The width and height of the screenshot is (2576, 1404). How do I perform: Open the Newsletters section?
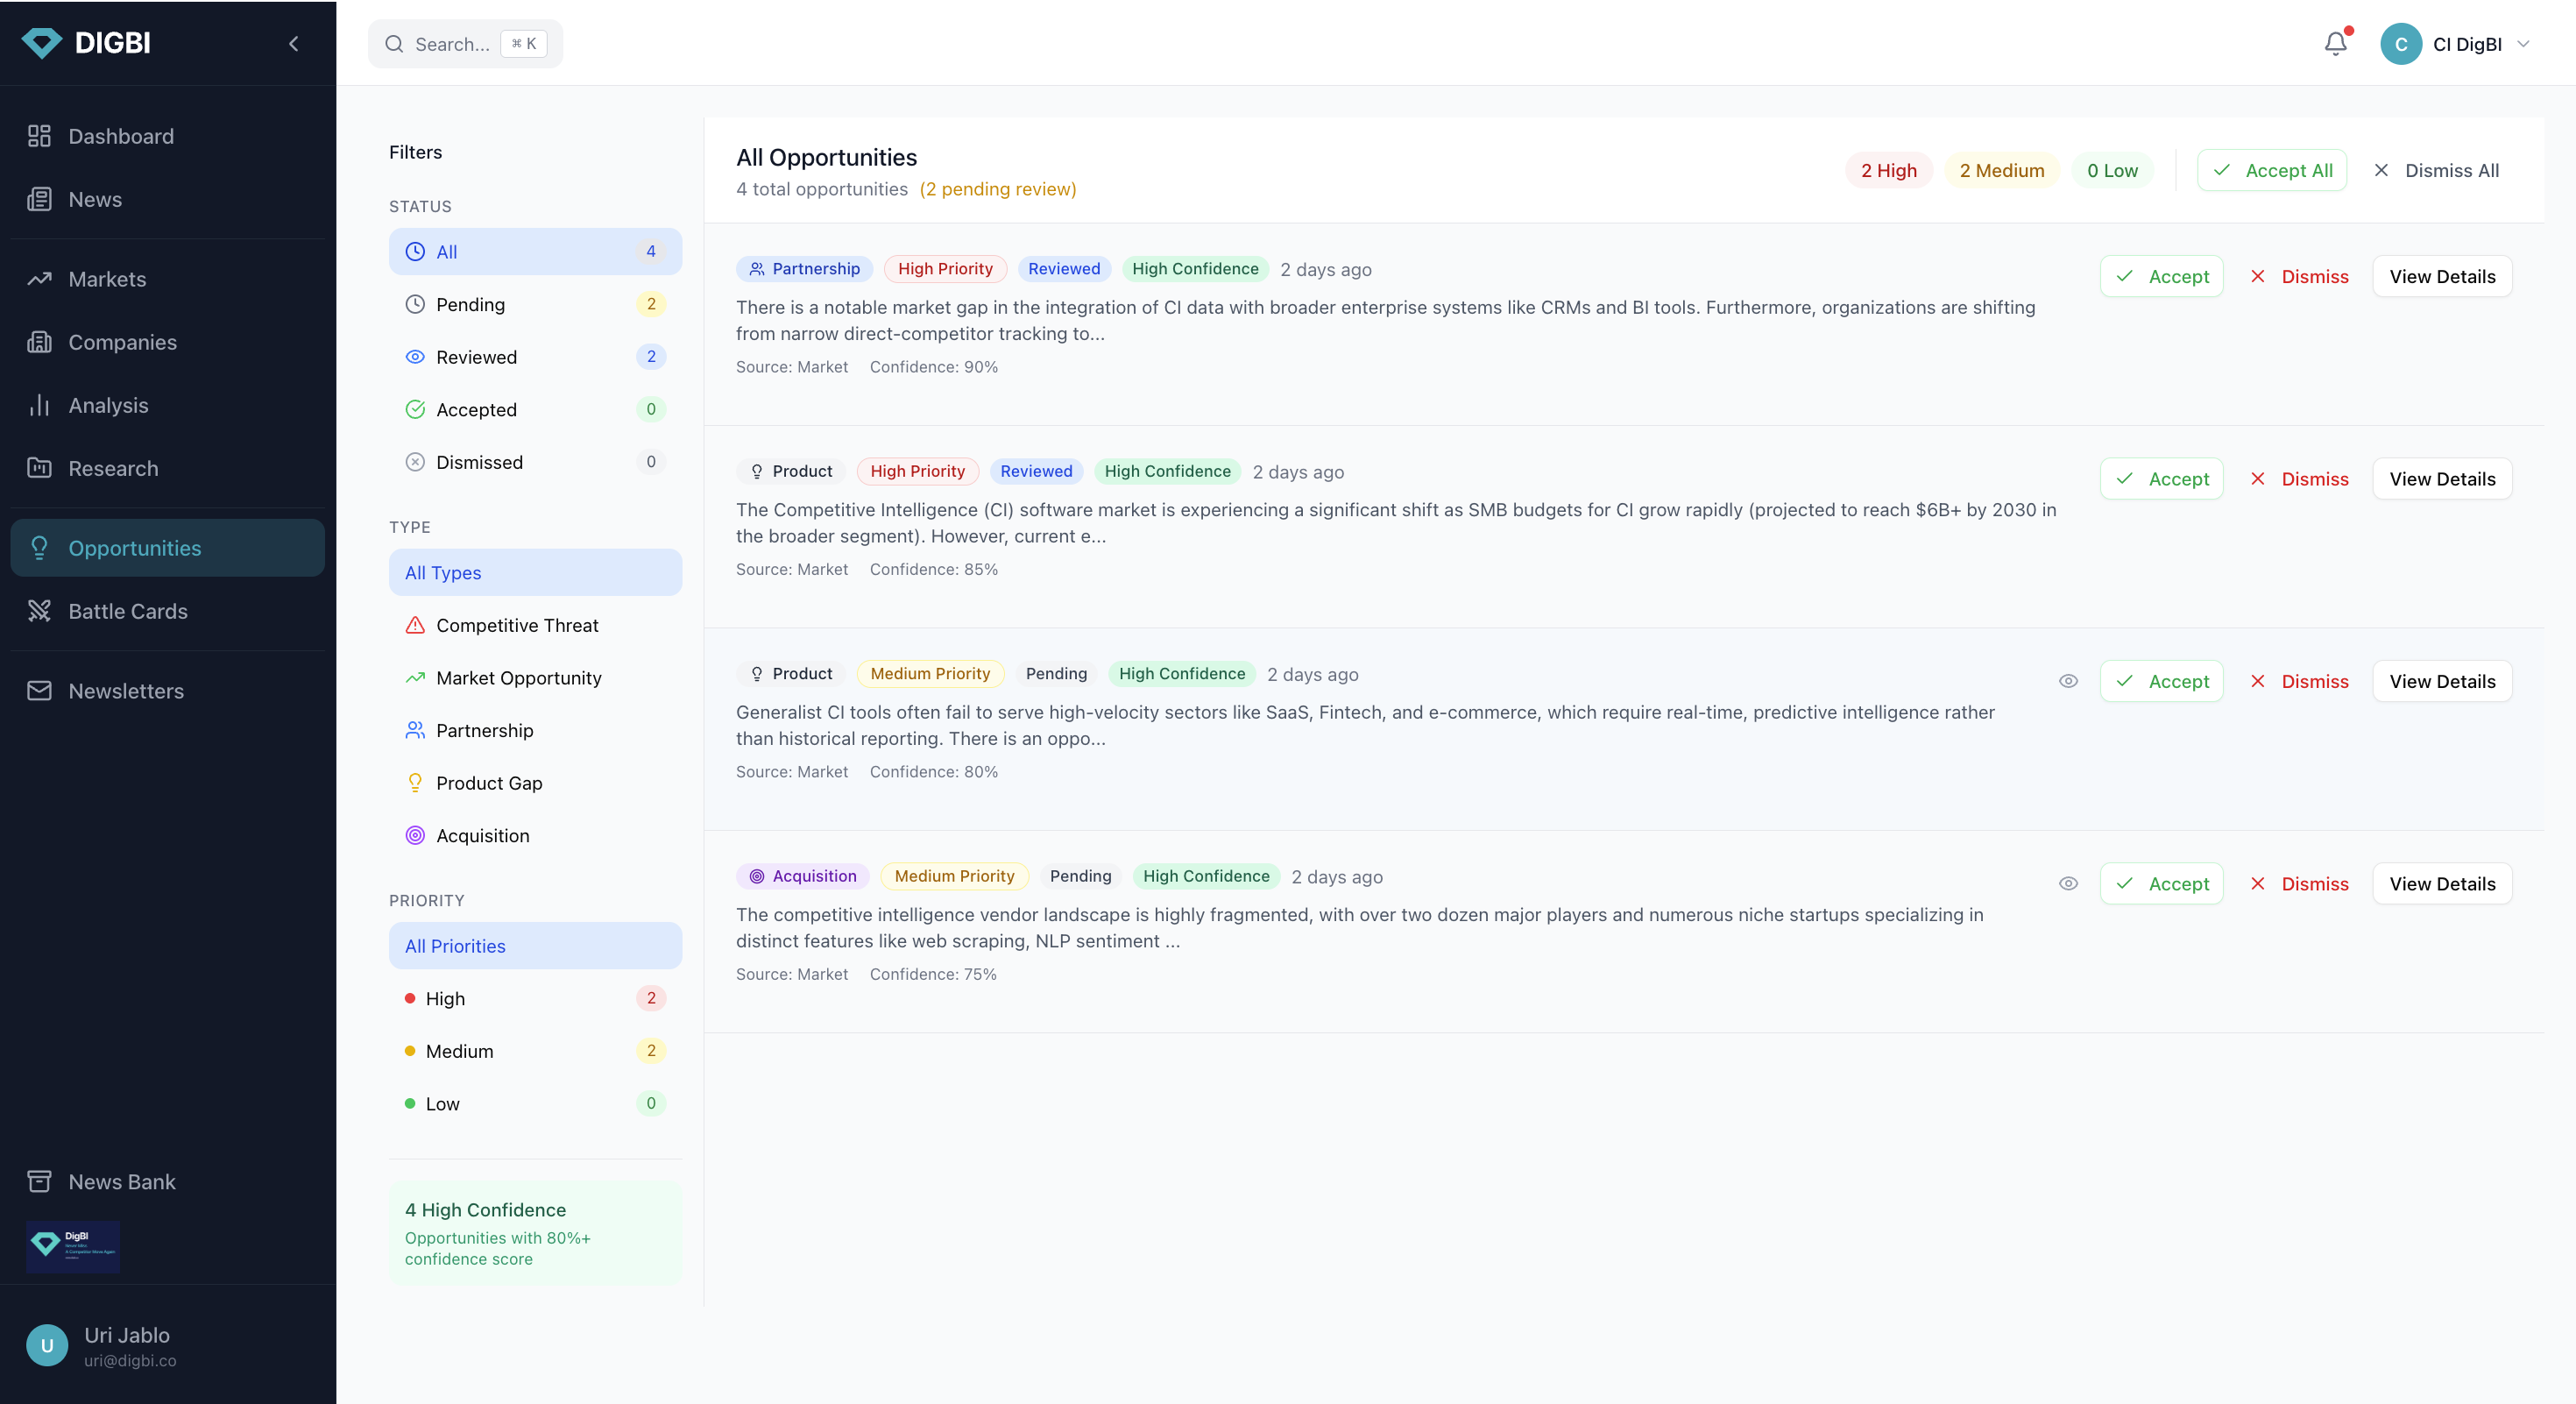[x=125, y=691]
